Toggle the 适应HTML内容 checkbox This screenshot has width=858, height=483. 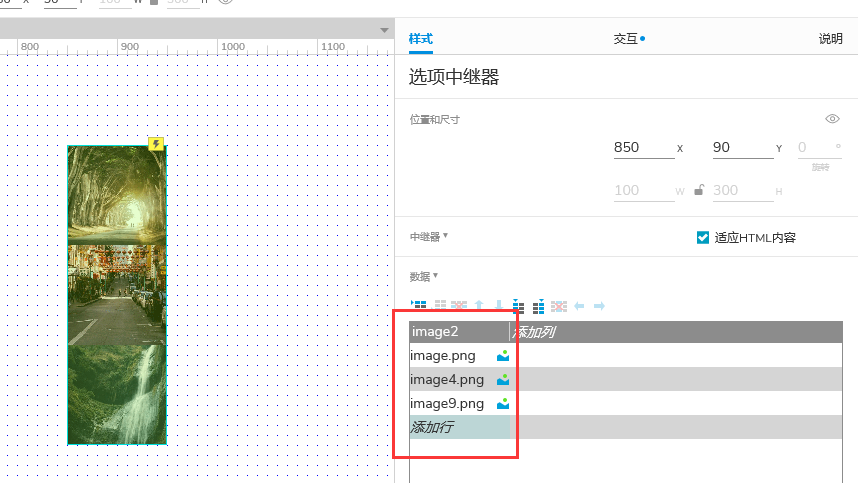pyautogui.click(x=703, y=237)
